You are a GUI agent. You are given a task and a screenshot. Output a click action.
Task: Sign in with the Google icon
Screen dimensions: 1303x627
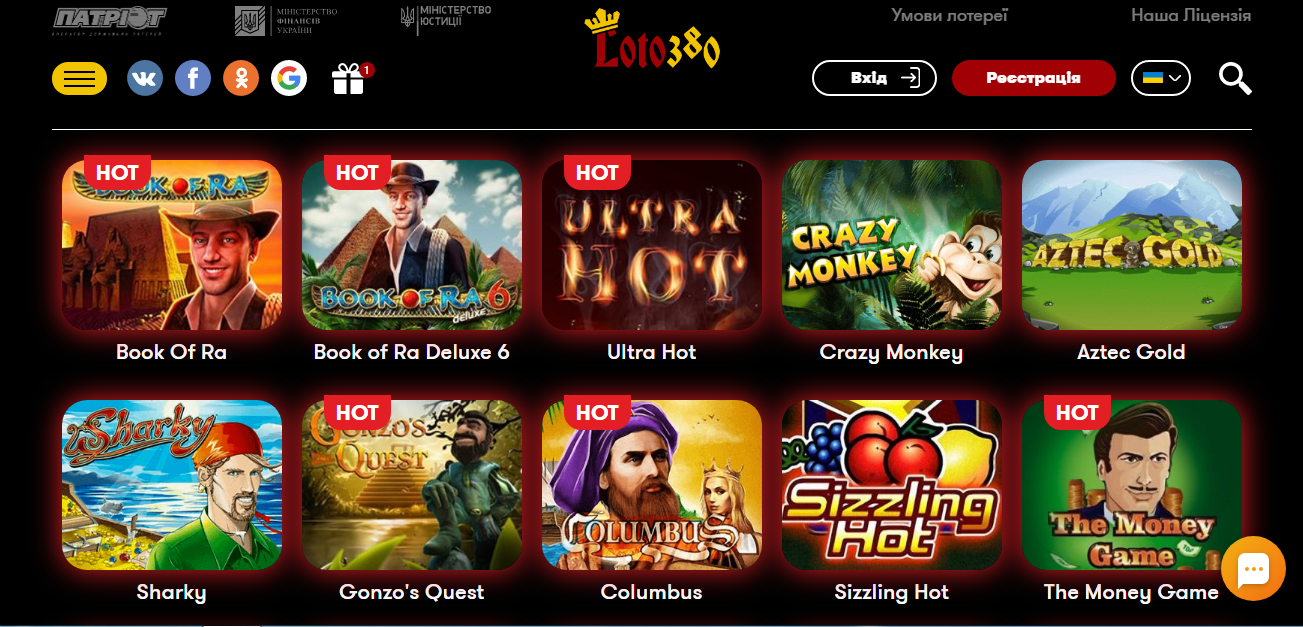[x=289, y=78]
